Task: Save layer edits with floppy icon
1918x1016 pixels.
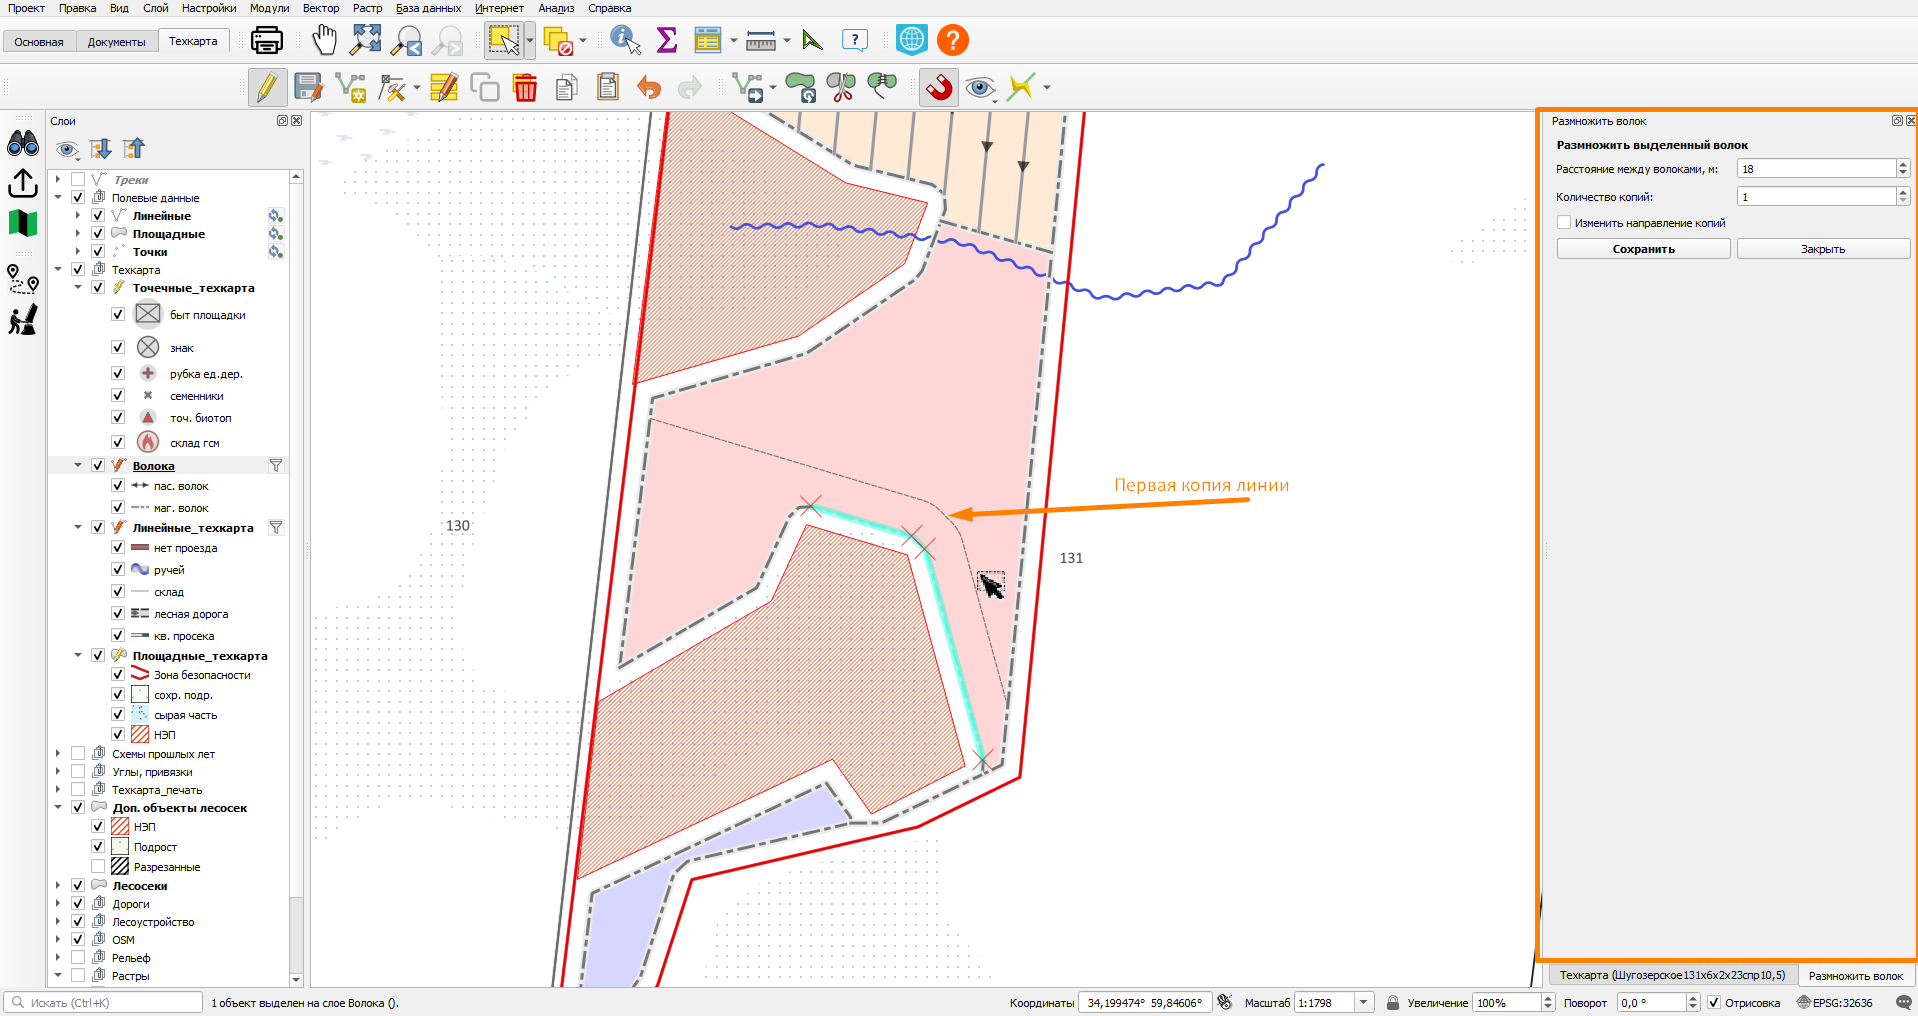Action: tap(308, 87)
